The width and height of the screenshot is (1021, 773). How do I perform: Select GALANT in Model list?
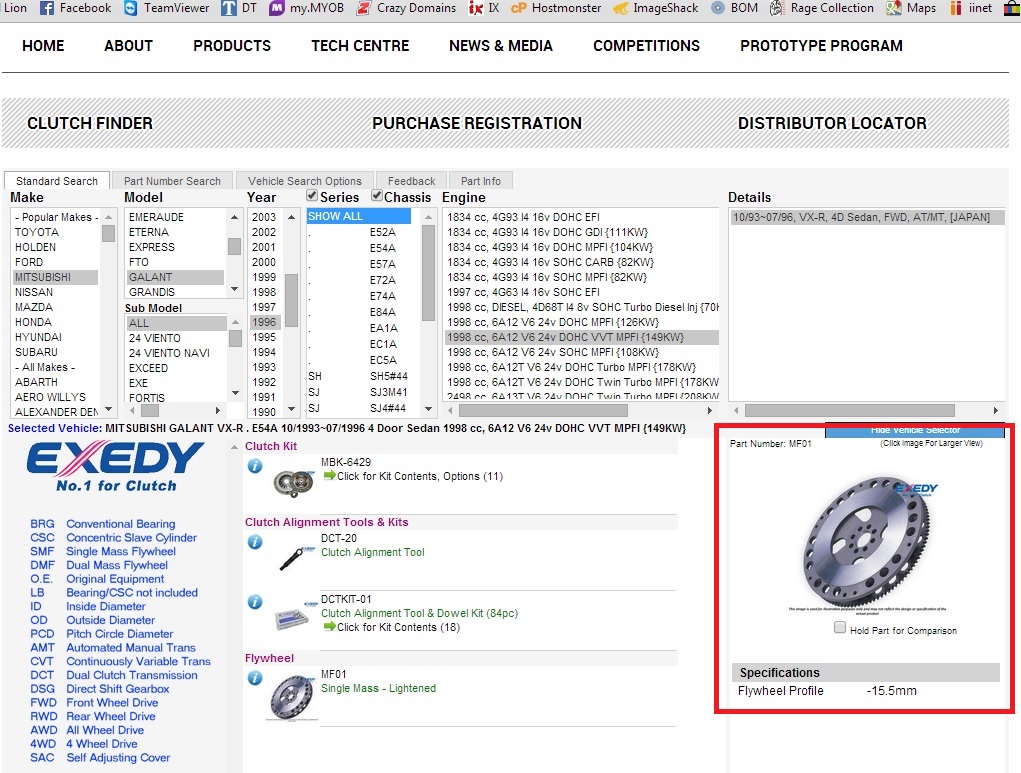coord(175,277)
